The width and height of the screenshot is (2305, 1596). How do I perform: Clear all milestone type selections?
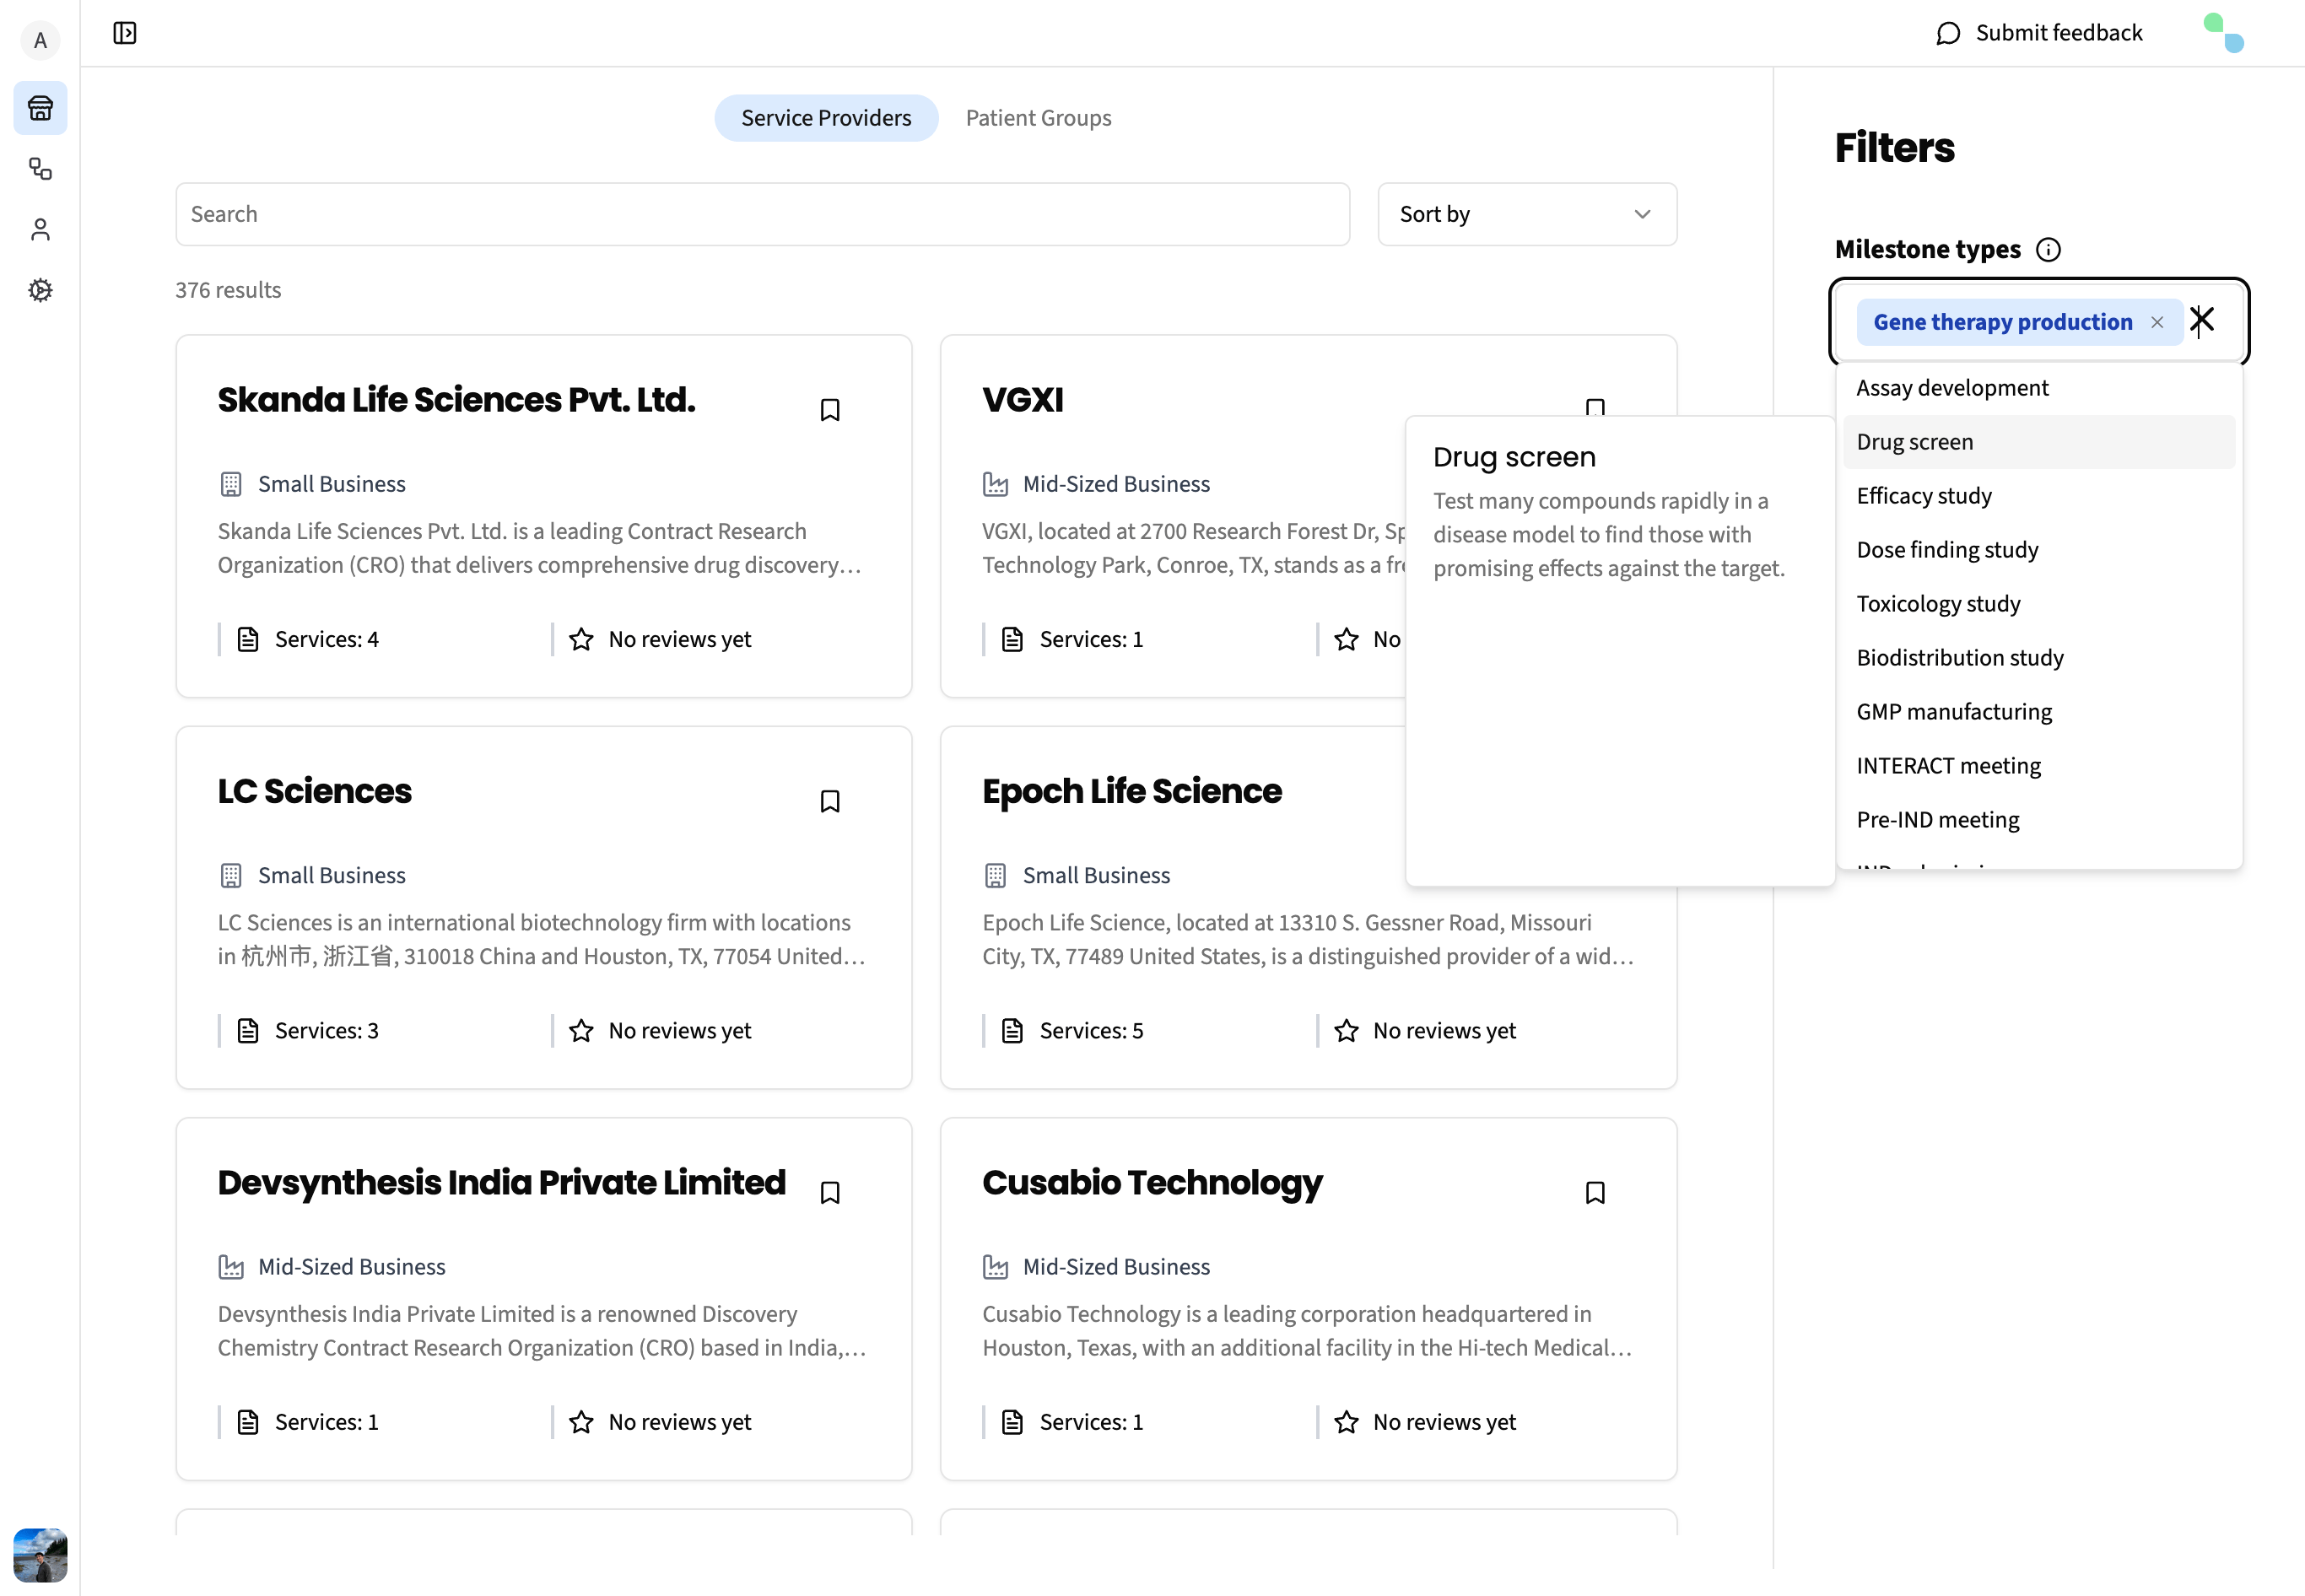click(x=2202, y=320)
